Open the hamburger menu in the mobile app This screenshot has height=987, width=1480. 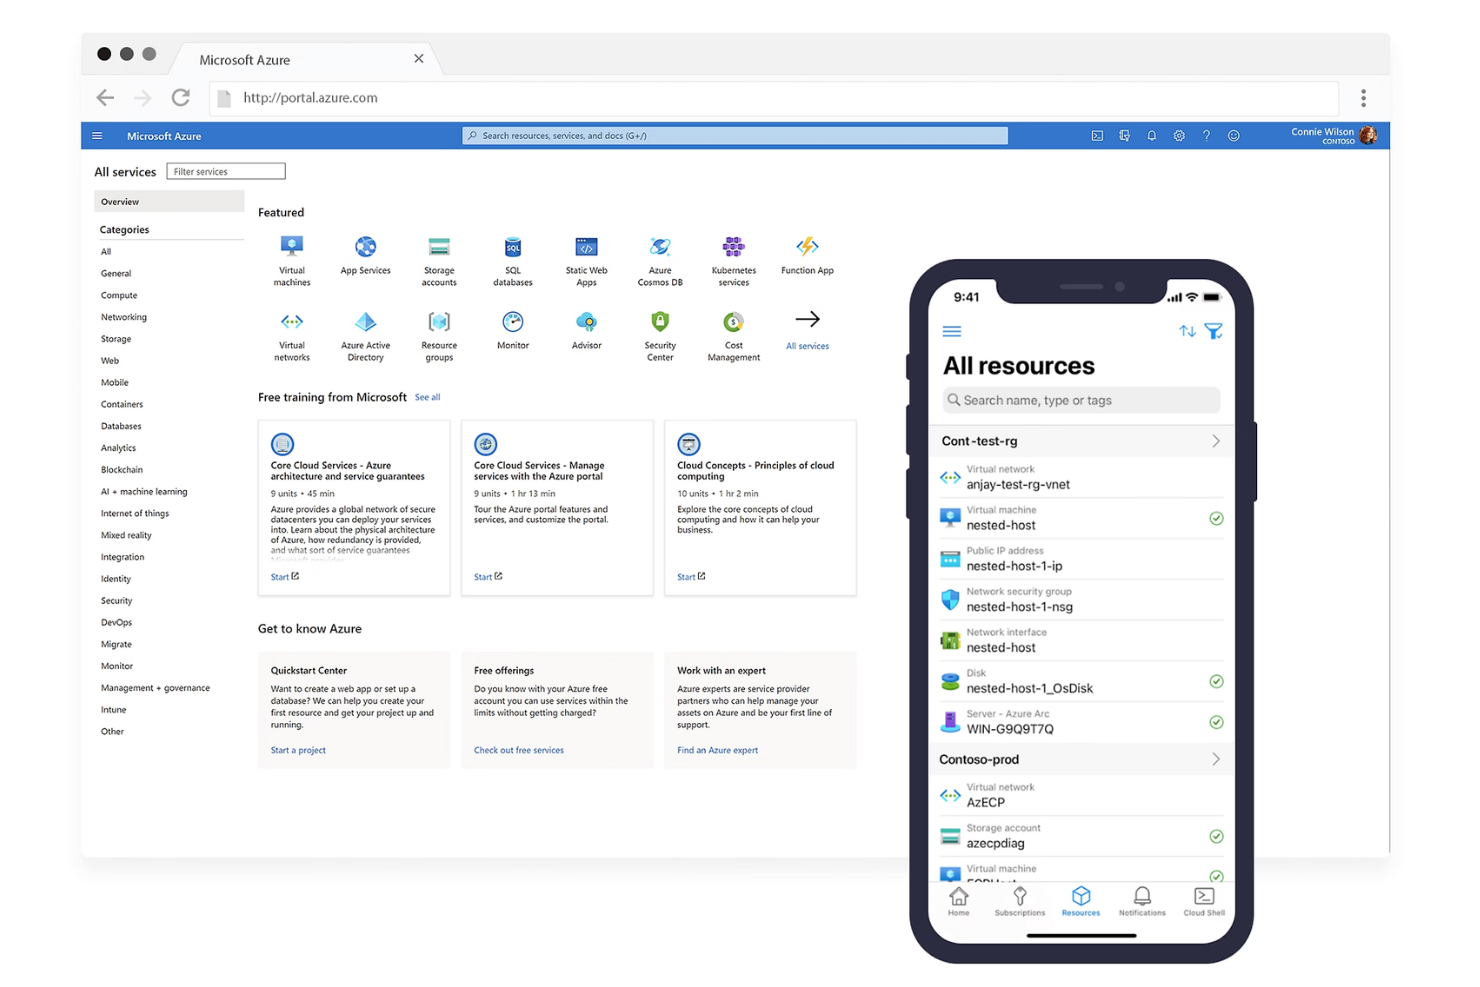(x=951, y=330)
